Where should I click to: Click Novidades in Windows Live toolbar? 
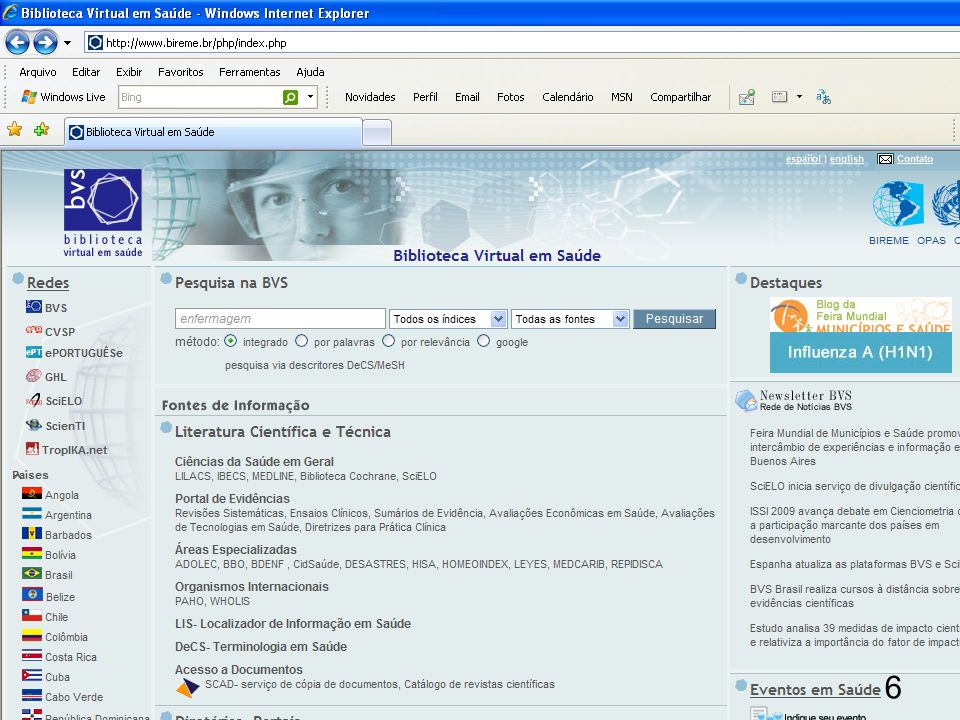(370, 97)
